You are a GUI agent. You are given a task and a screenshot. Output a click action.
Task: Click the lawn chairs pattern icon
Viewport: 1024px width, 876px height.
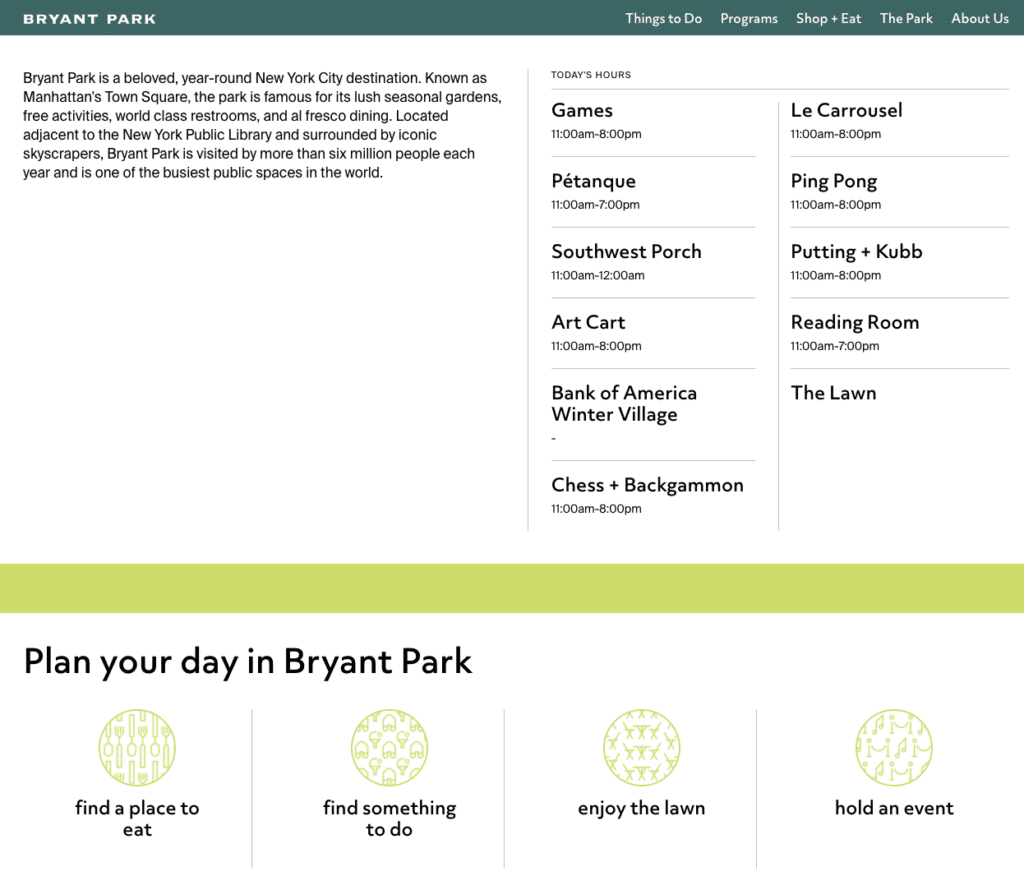coord(641,747)
